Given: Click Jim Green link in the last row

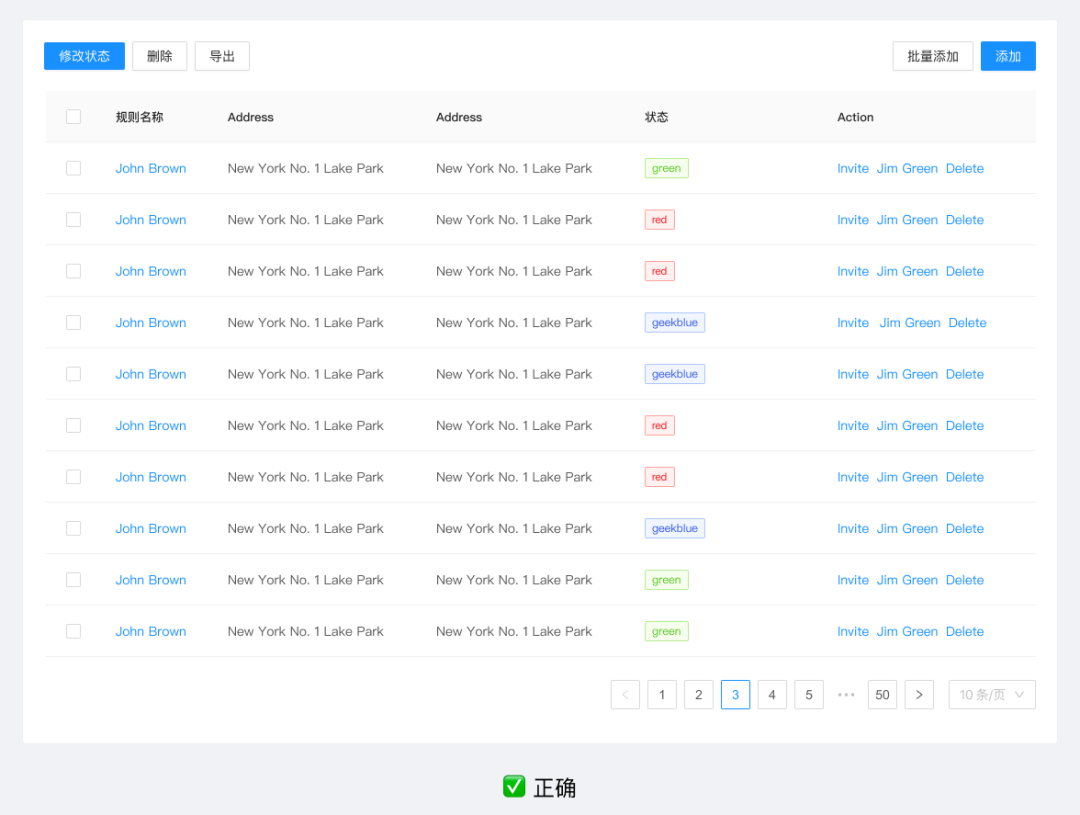Looking at the screenshot, I should pyautogui.click(x=907, y=631).
